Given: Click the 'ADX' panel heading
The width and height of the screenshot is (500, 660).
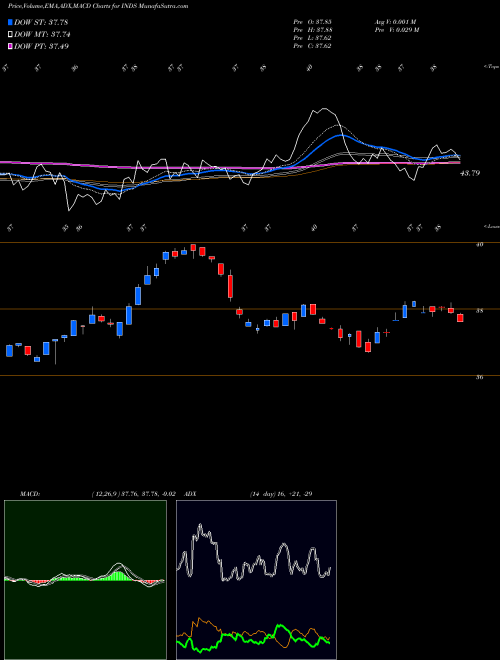Looking at the screenshot, I should tap(190, 494).
